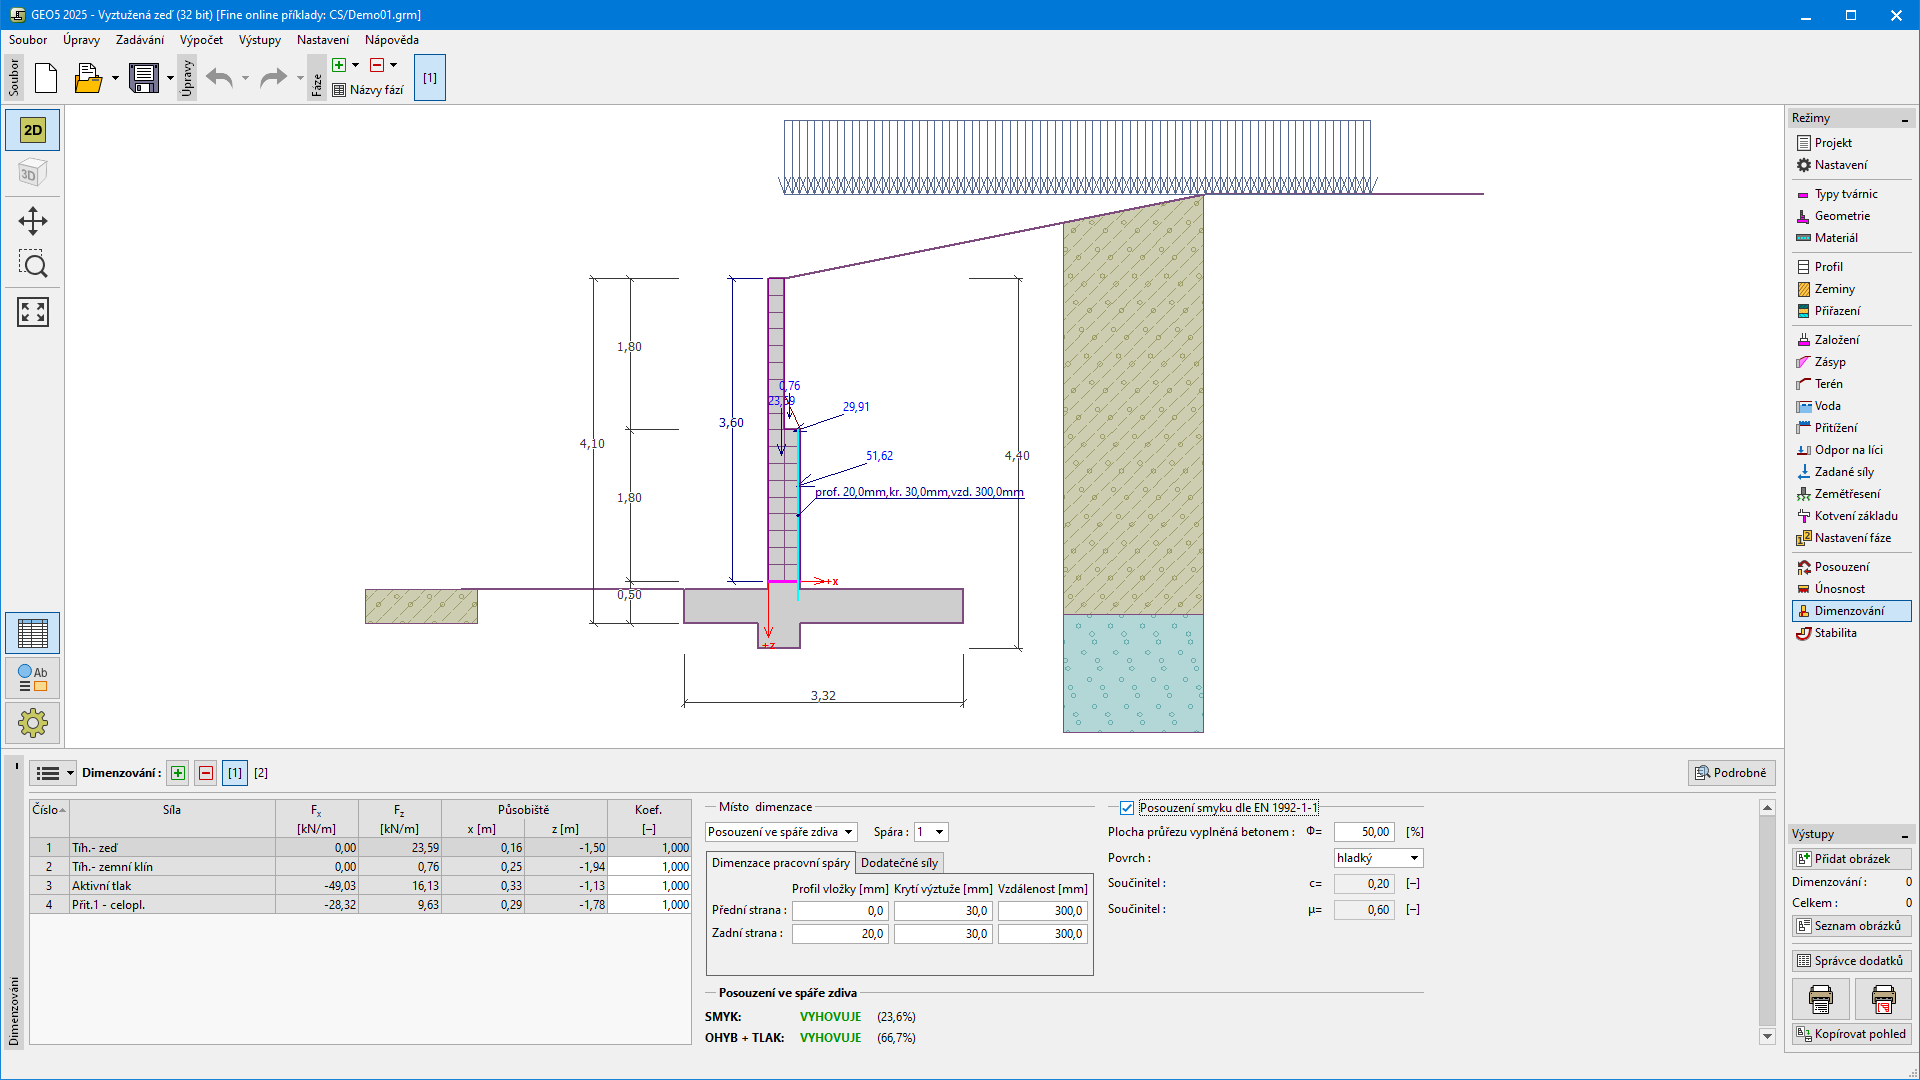This screenshot has width=1920, height=1080.
Task: Click the save file icon
Action: coord(144,78)
